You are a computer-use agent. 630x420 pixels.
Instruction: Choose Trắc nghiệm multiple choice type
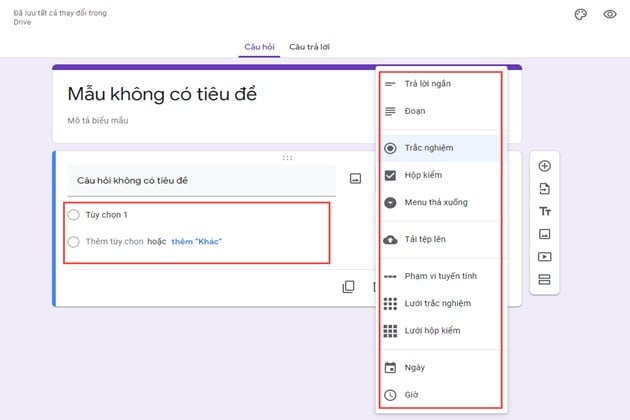pos(441,148)
